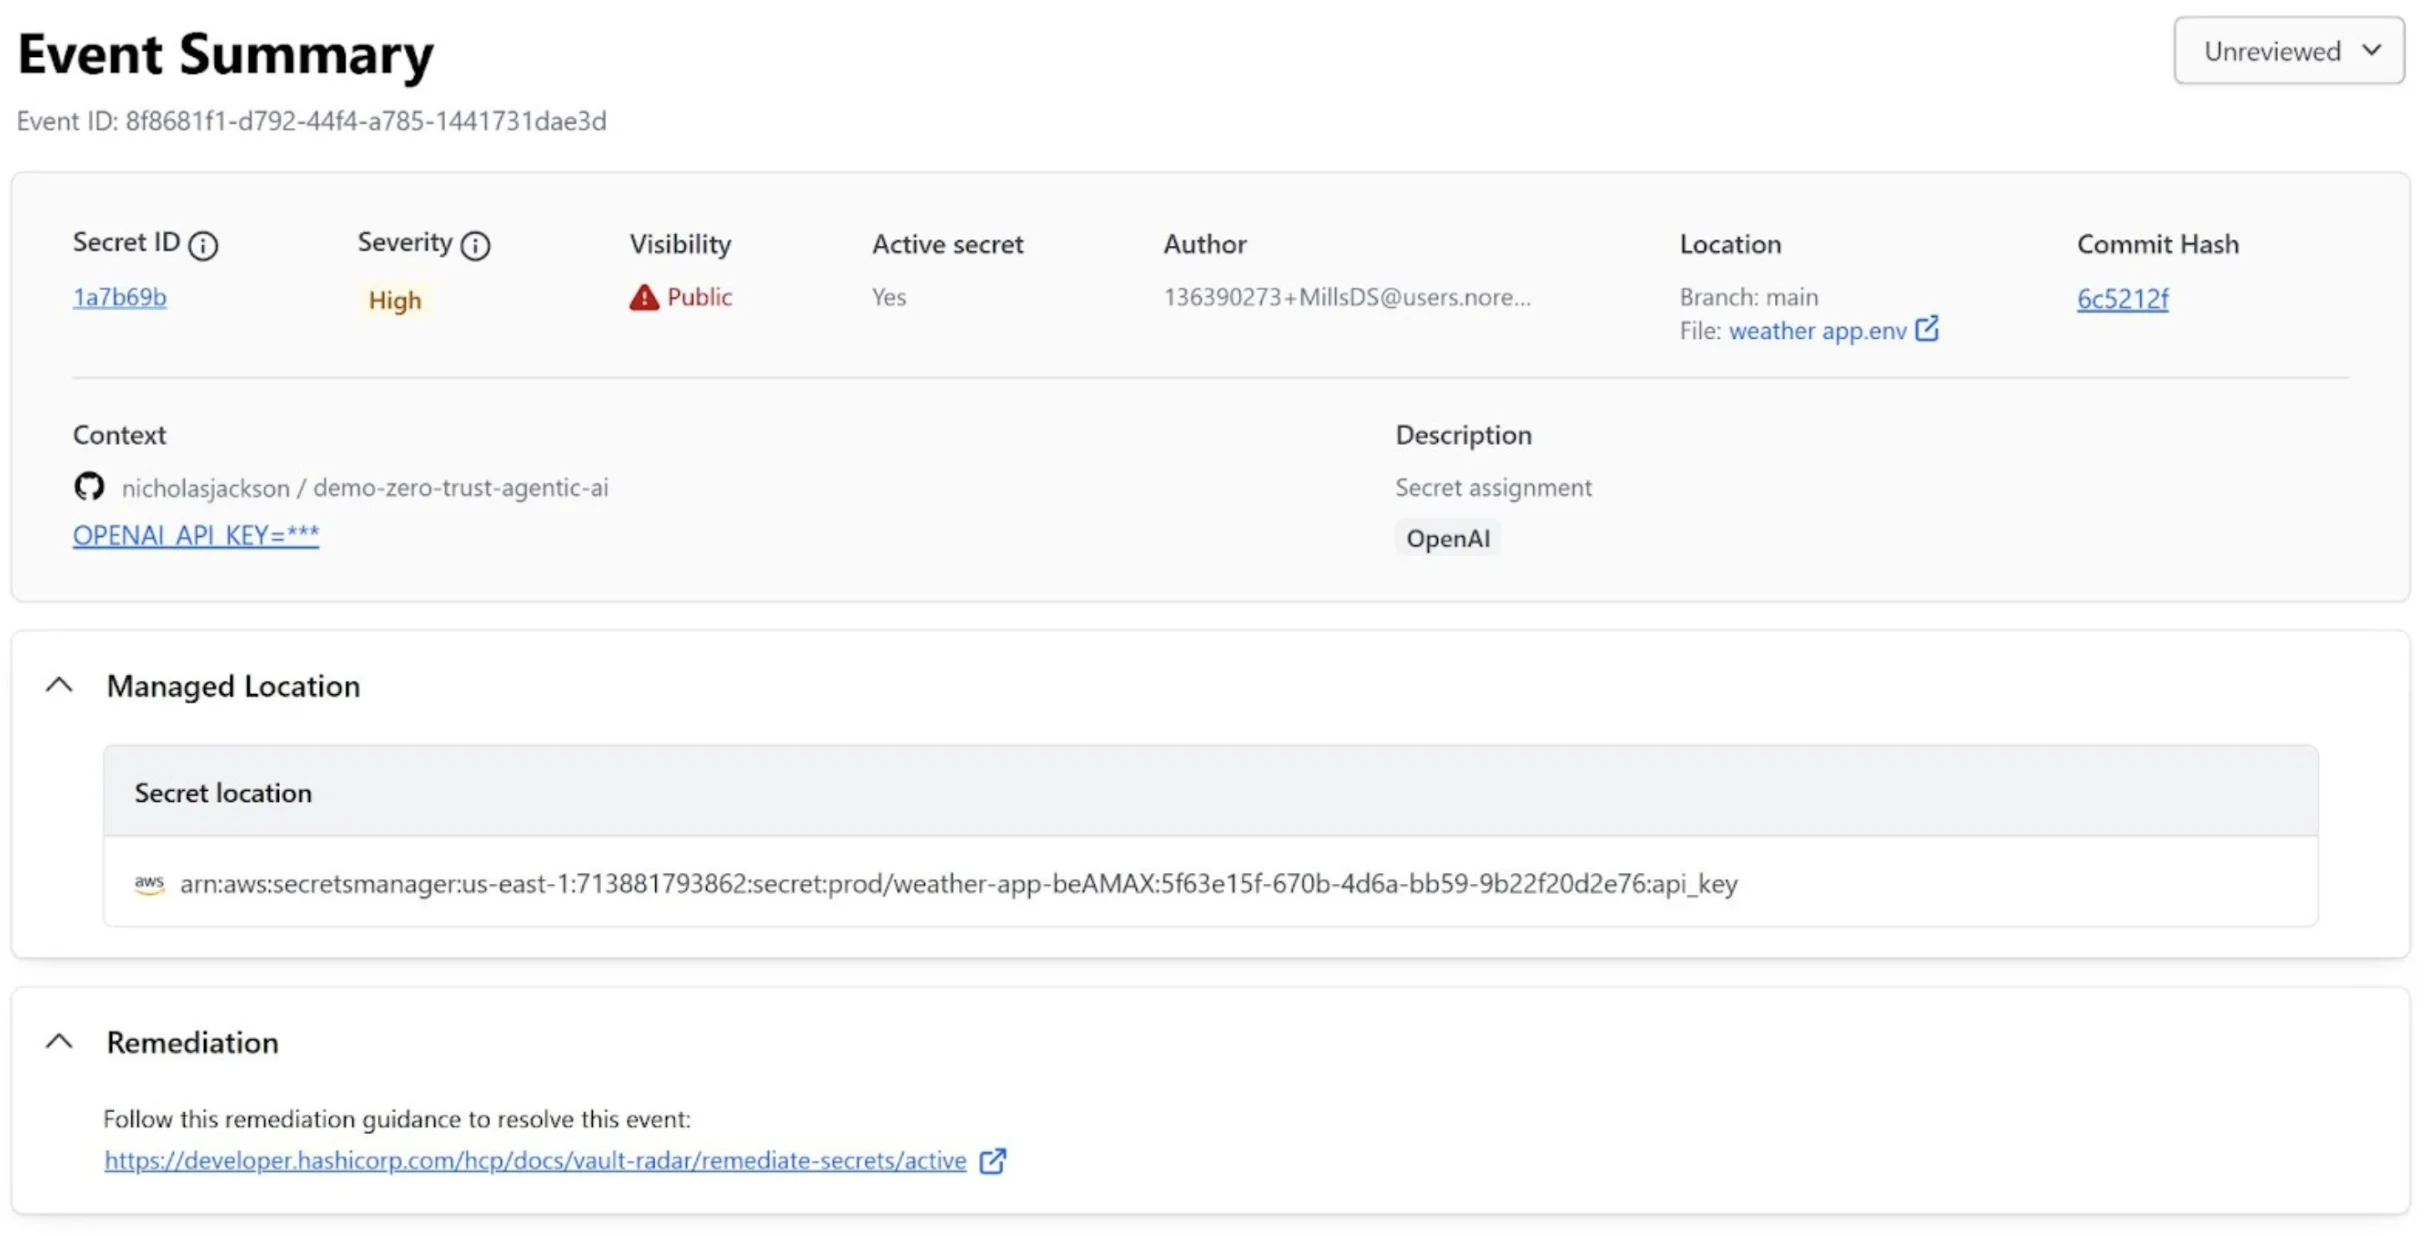Image resolution: width=2432 pixels, height=1236 pixels.
Task: Click the AWS logo in secret location
Action: (x=149, y=884)
